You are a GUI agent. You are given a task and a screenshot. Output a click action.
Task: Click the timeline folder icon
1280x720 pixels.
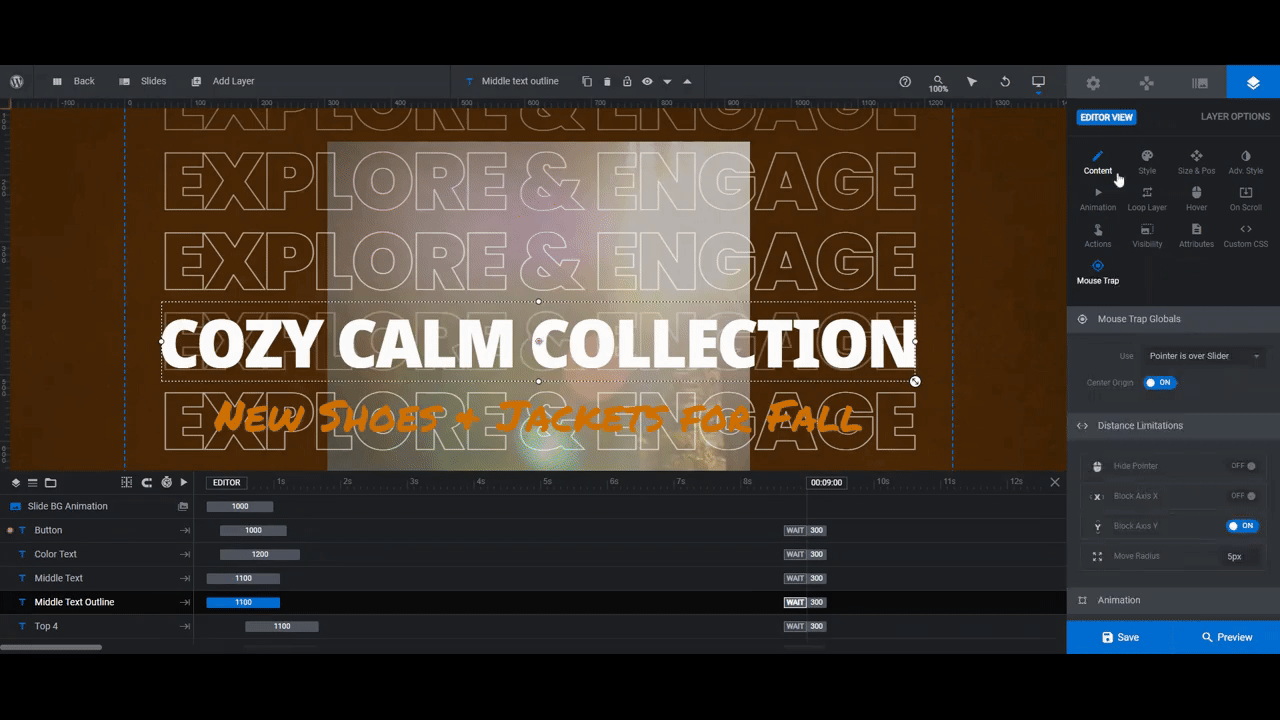(50, 482)
